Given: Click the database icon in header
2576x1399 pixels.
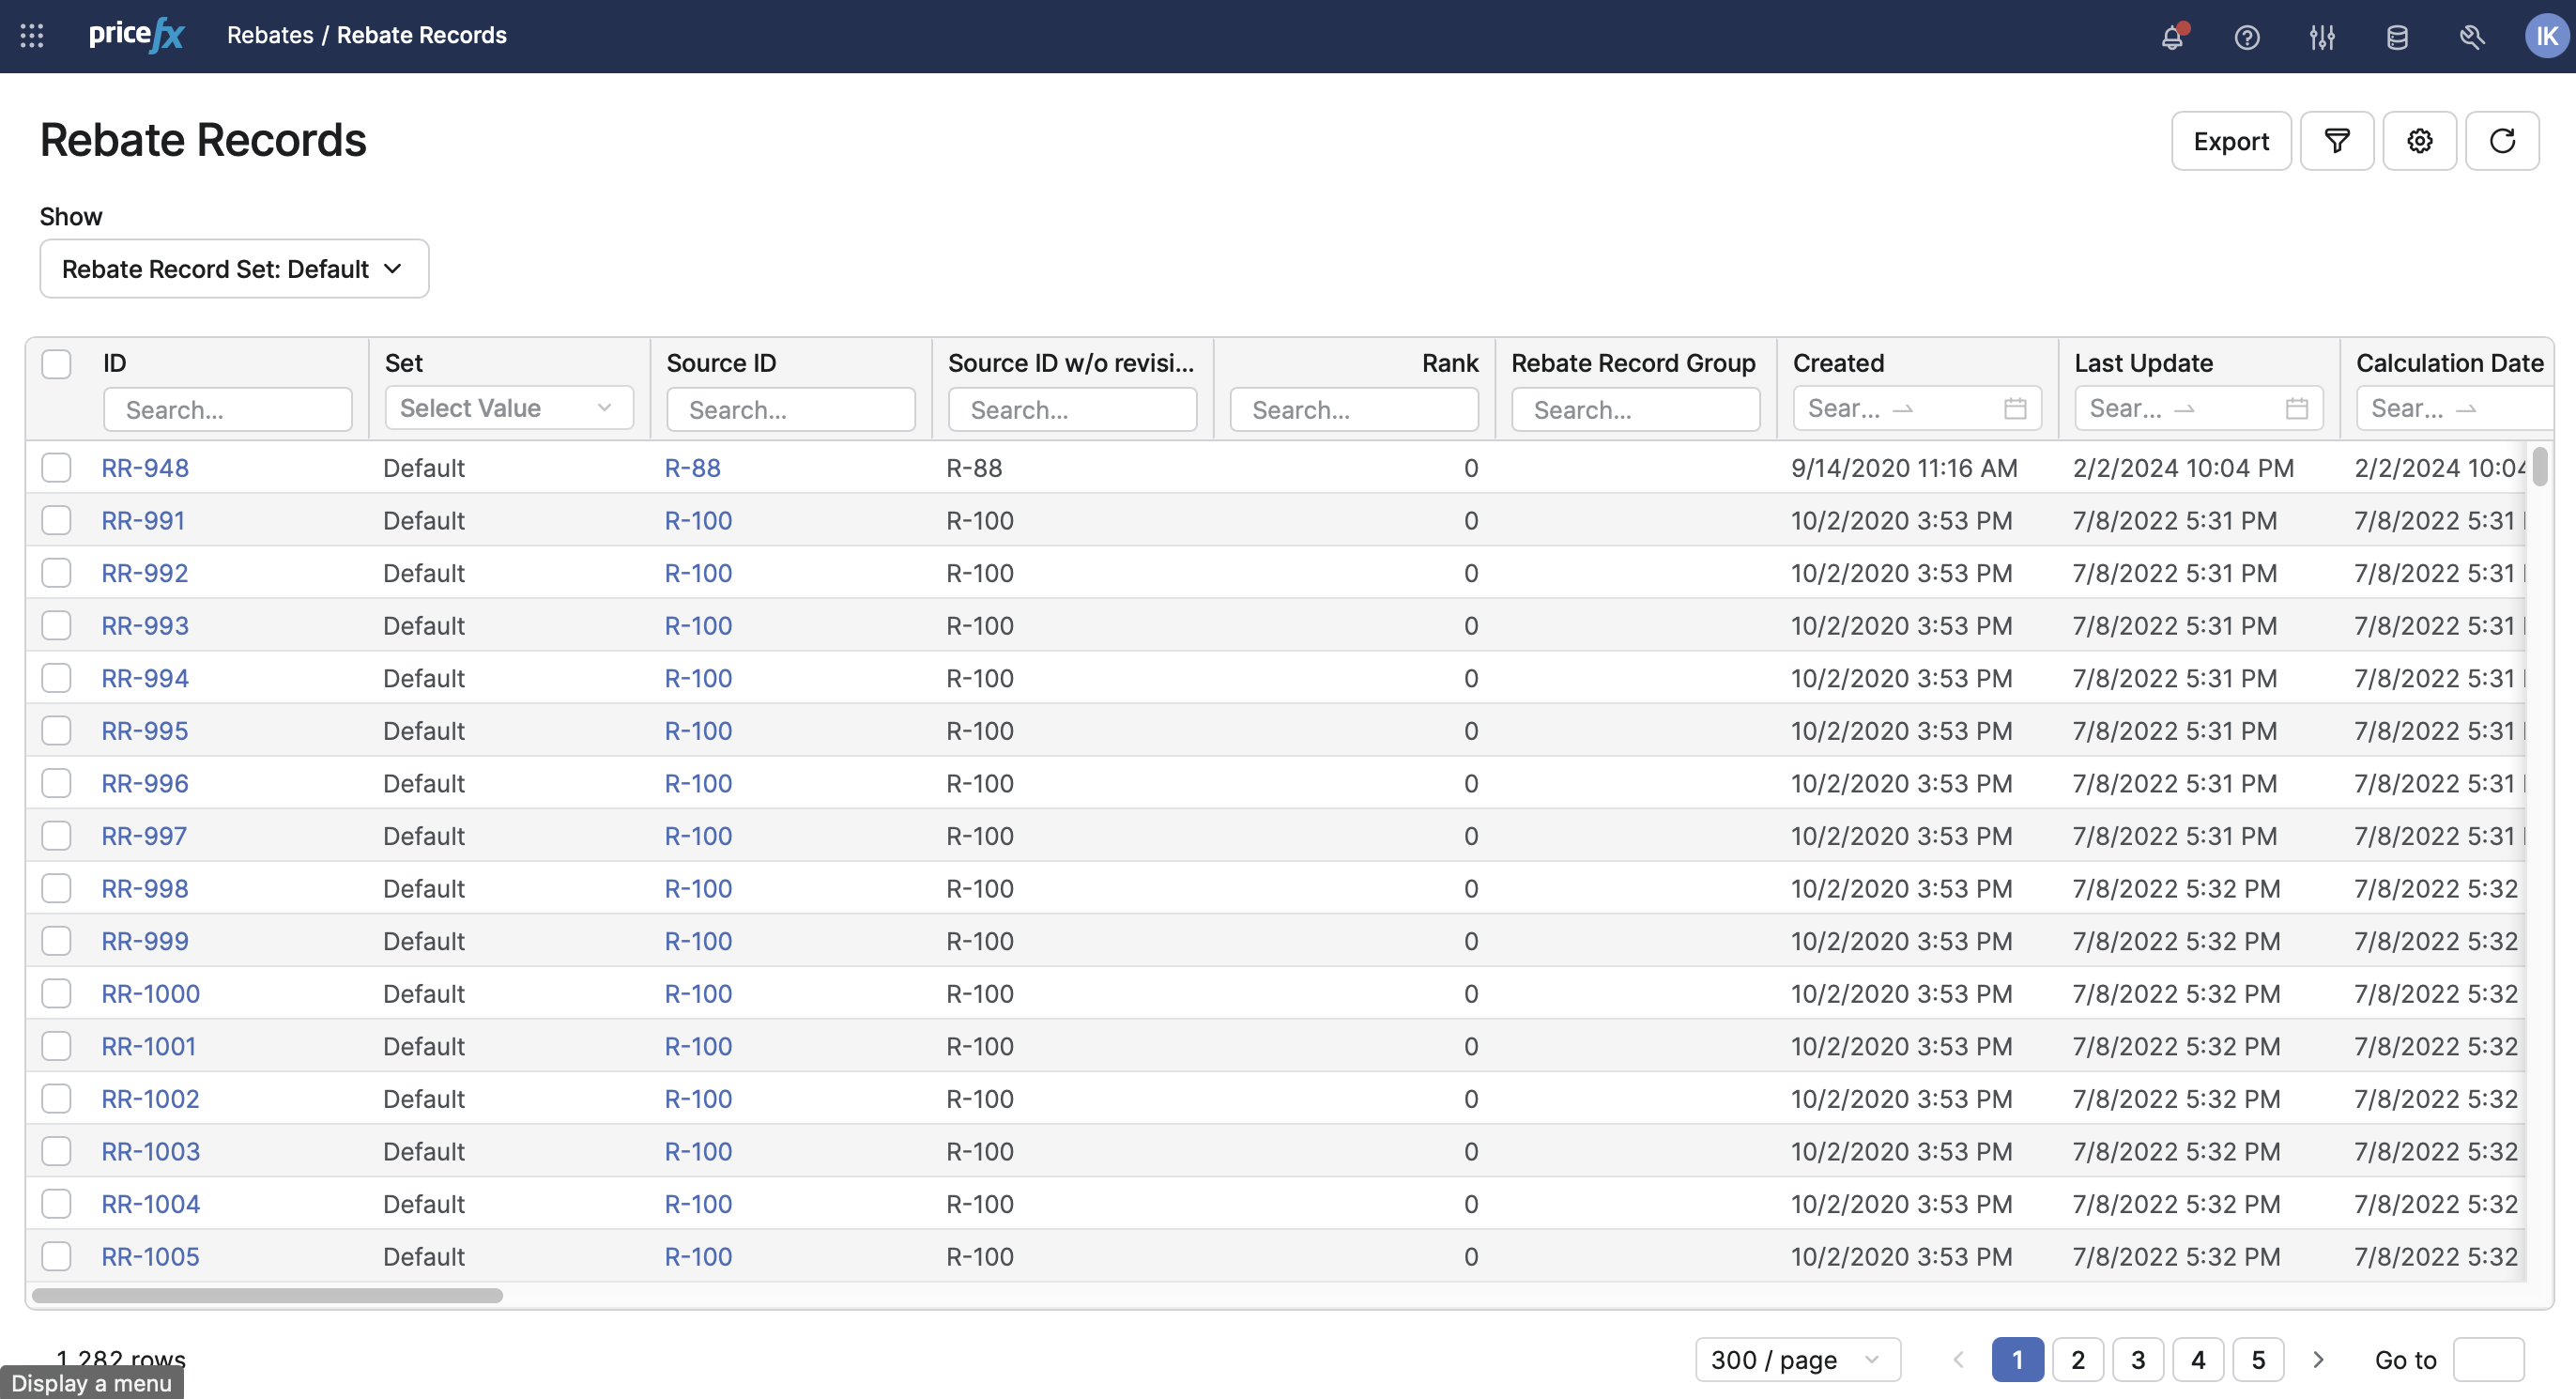Looking at the screenshot, I should pos(2397,37).
